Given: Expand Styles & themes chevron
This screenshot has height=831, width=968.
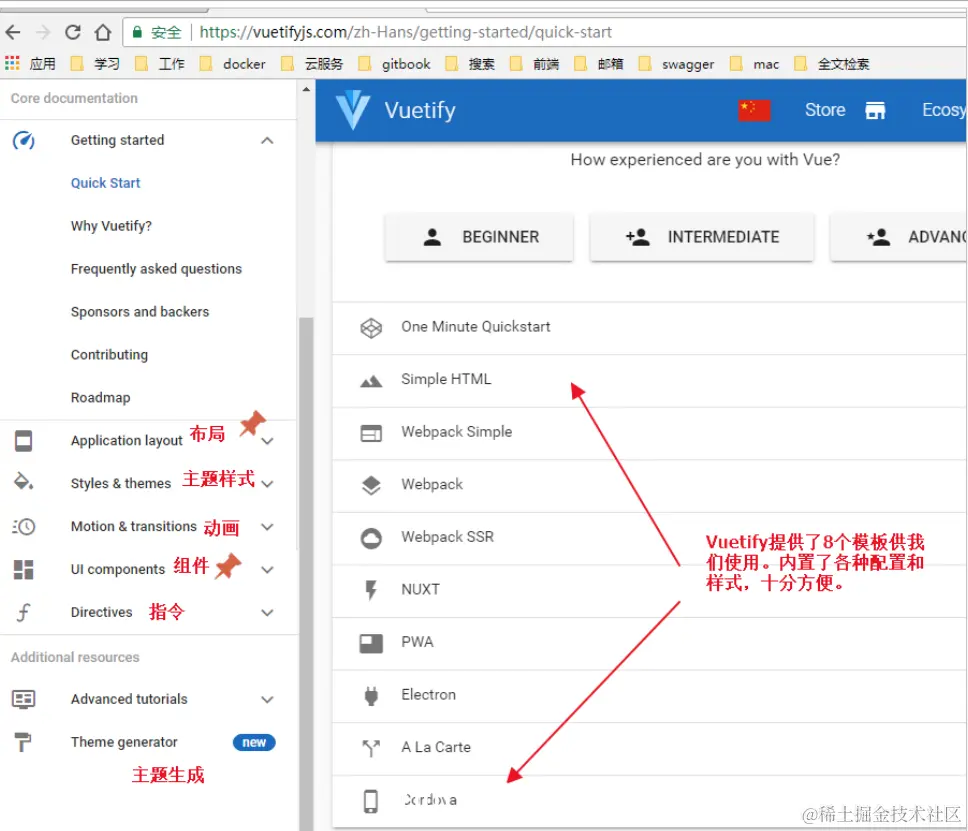Looking at the screenshot, I should click(x=267, y=483).
